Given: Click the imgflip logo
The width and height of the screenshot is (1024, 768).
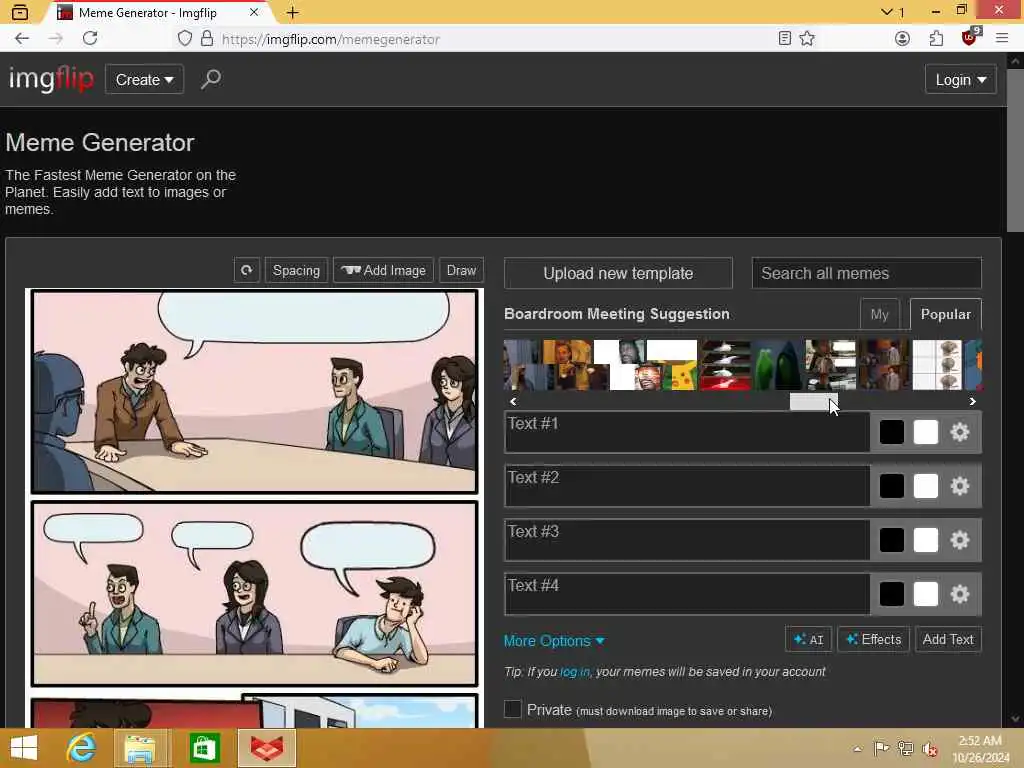Looking at the screenshot, I should pyautogui.click(x=51, y=79).
